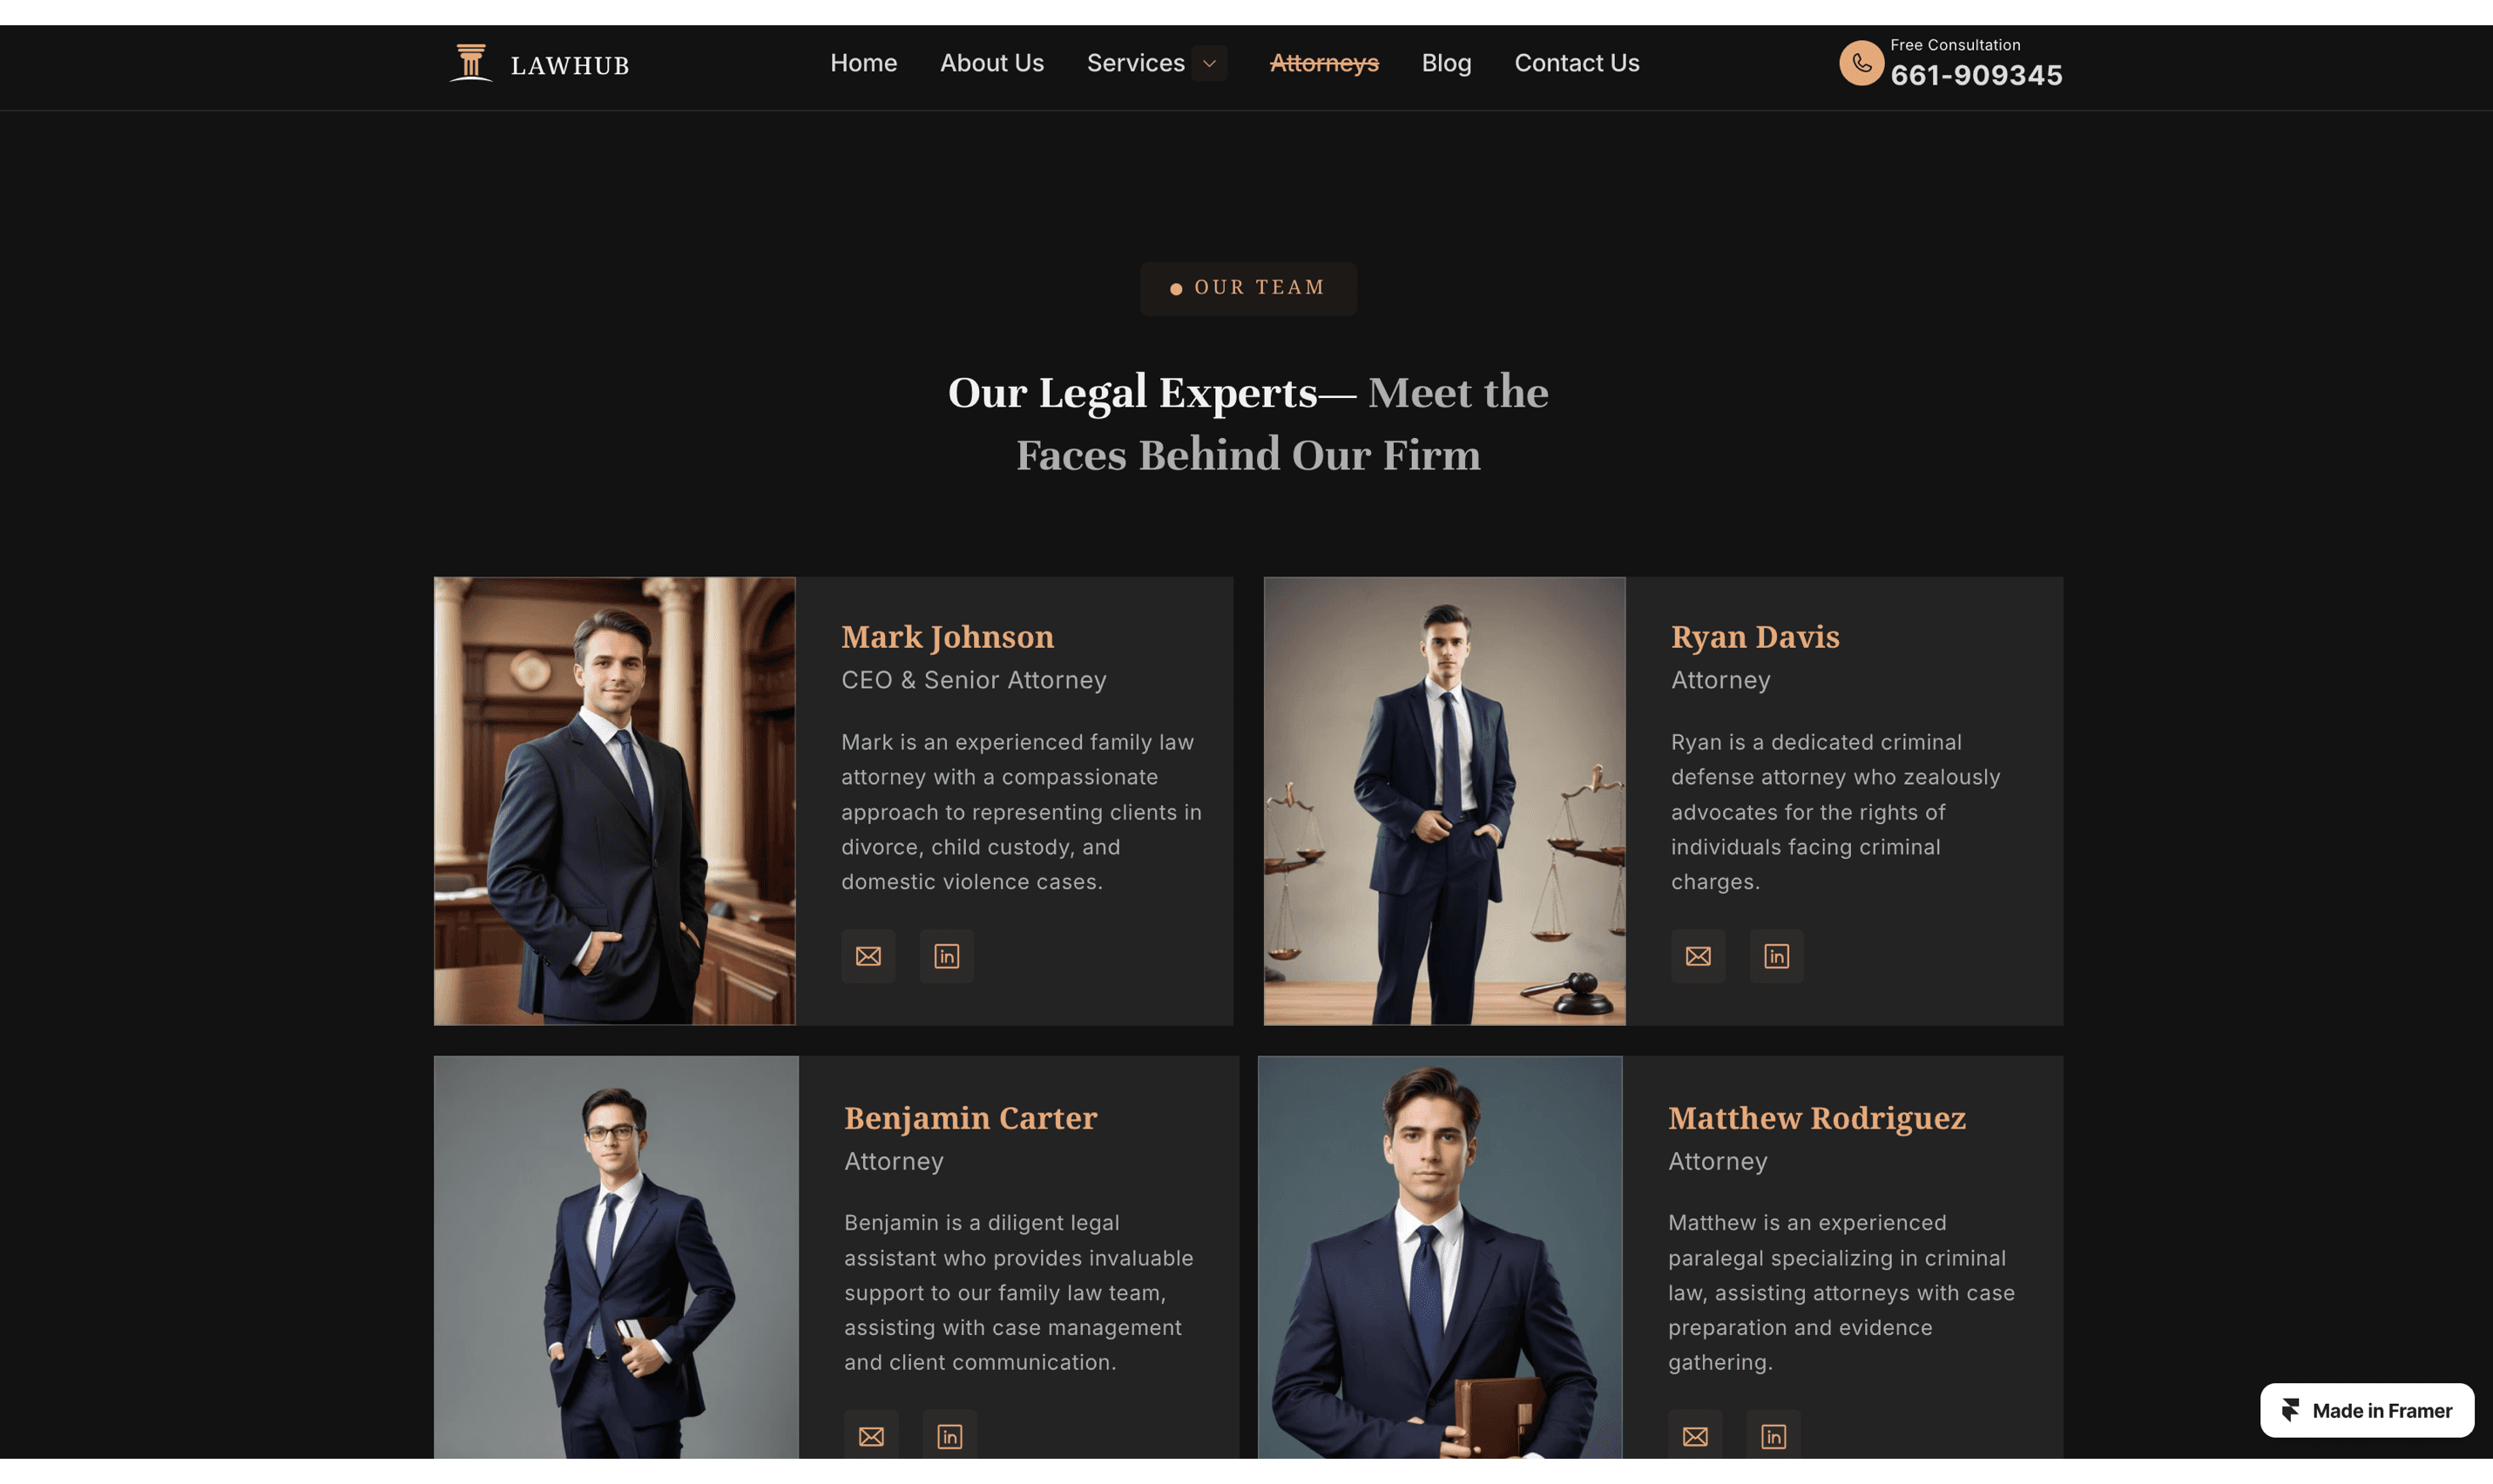Click Ryan Davis's email icon
The height and width of the screenshot is (1484, 2493).
click(x=1698, y=956)
